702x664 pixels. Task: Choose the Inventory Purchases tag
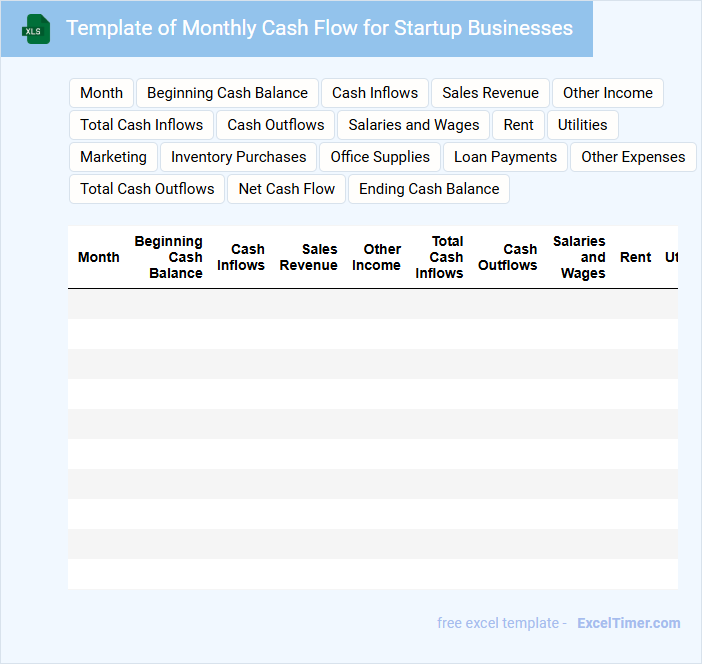238,157
